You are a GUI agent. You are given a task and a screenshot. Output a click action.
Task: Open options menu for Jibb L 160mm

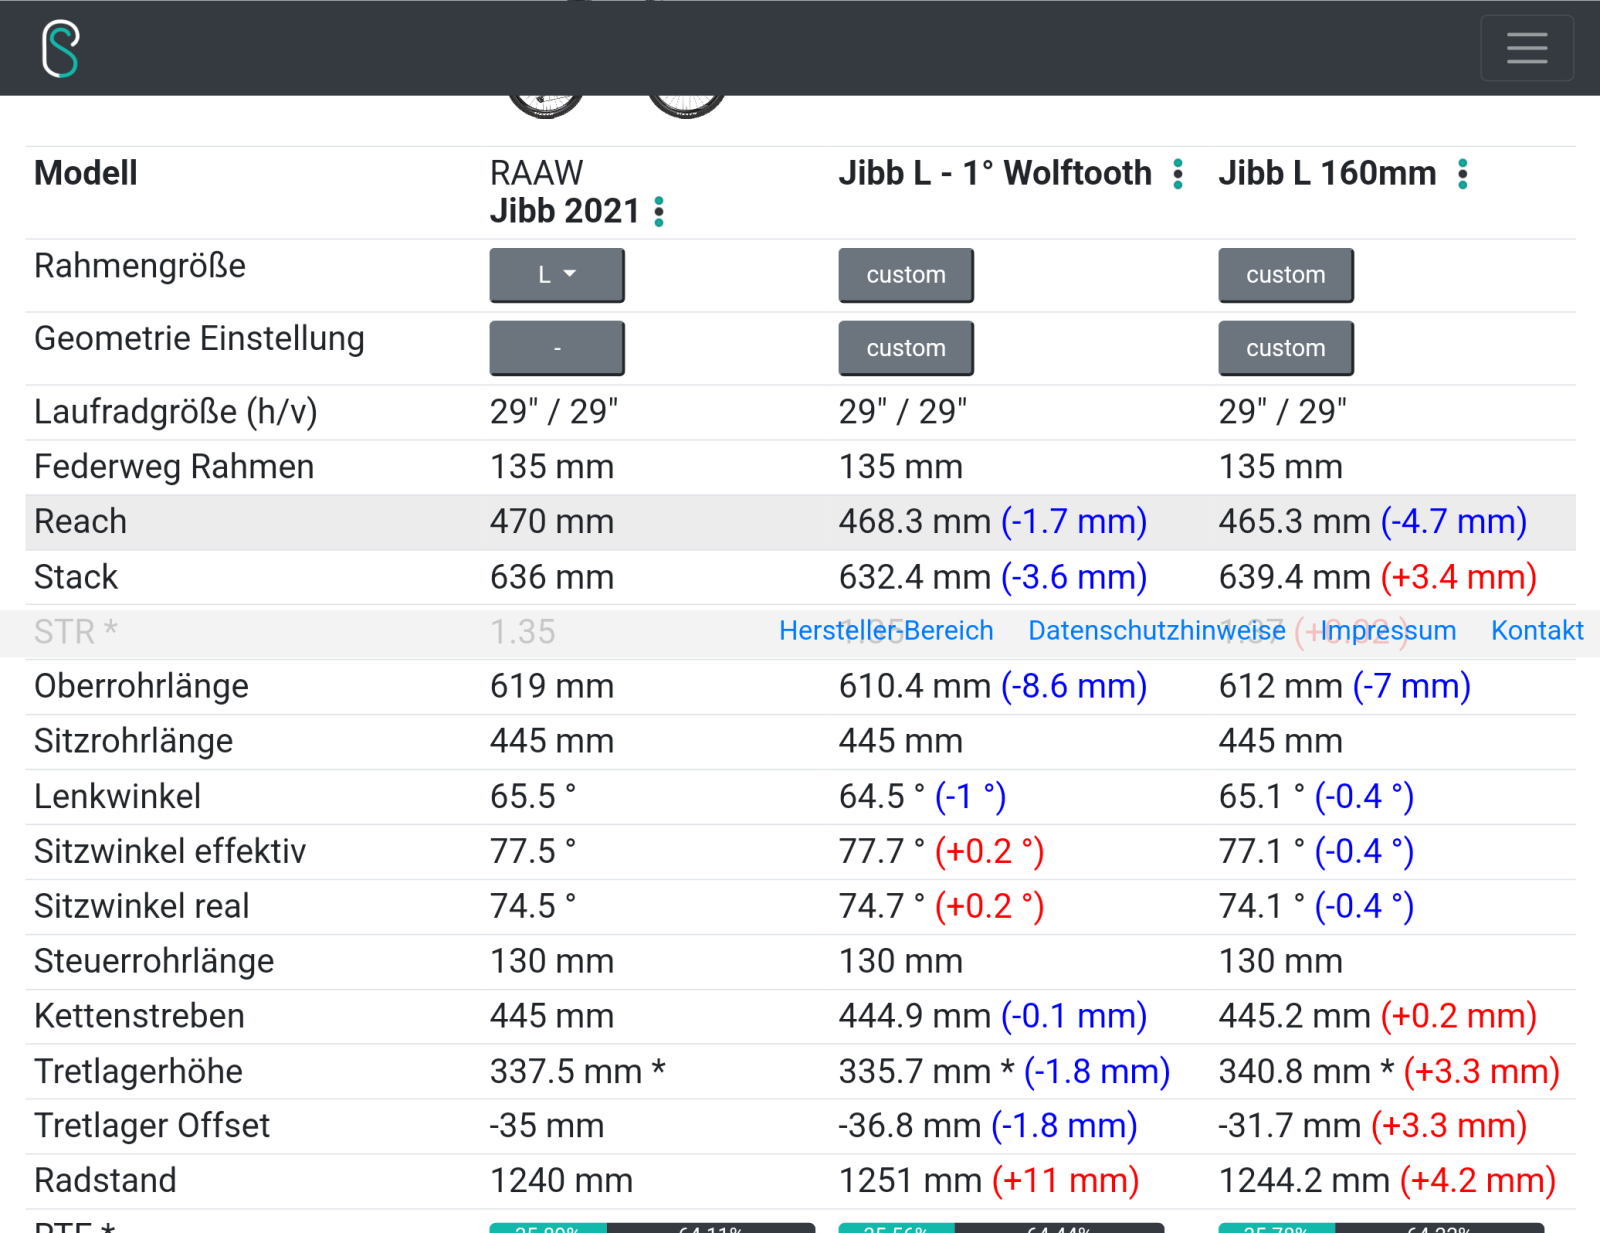pos(1462,174)
